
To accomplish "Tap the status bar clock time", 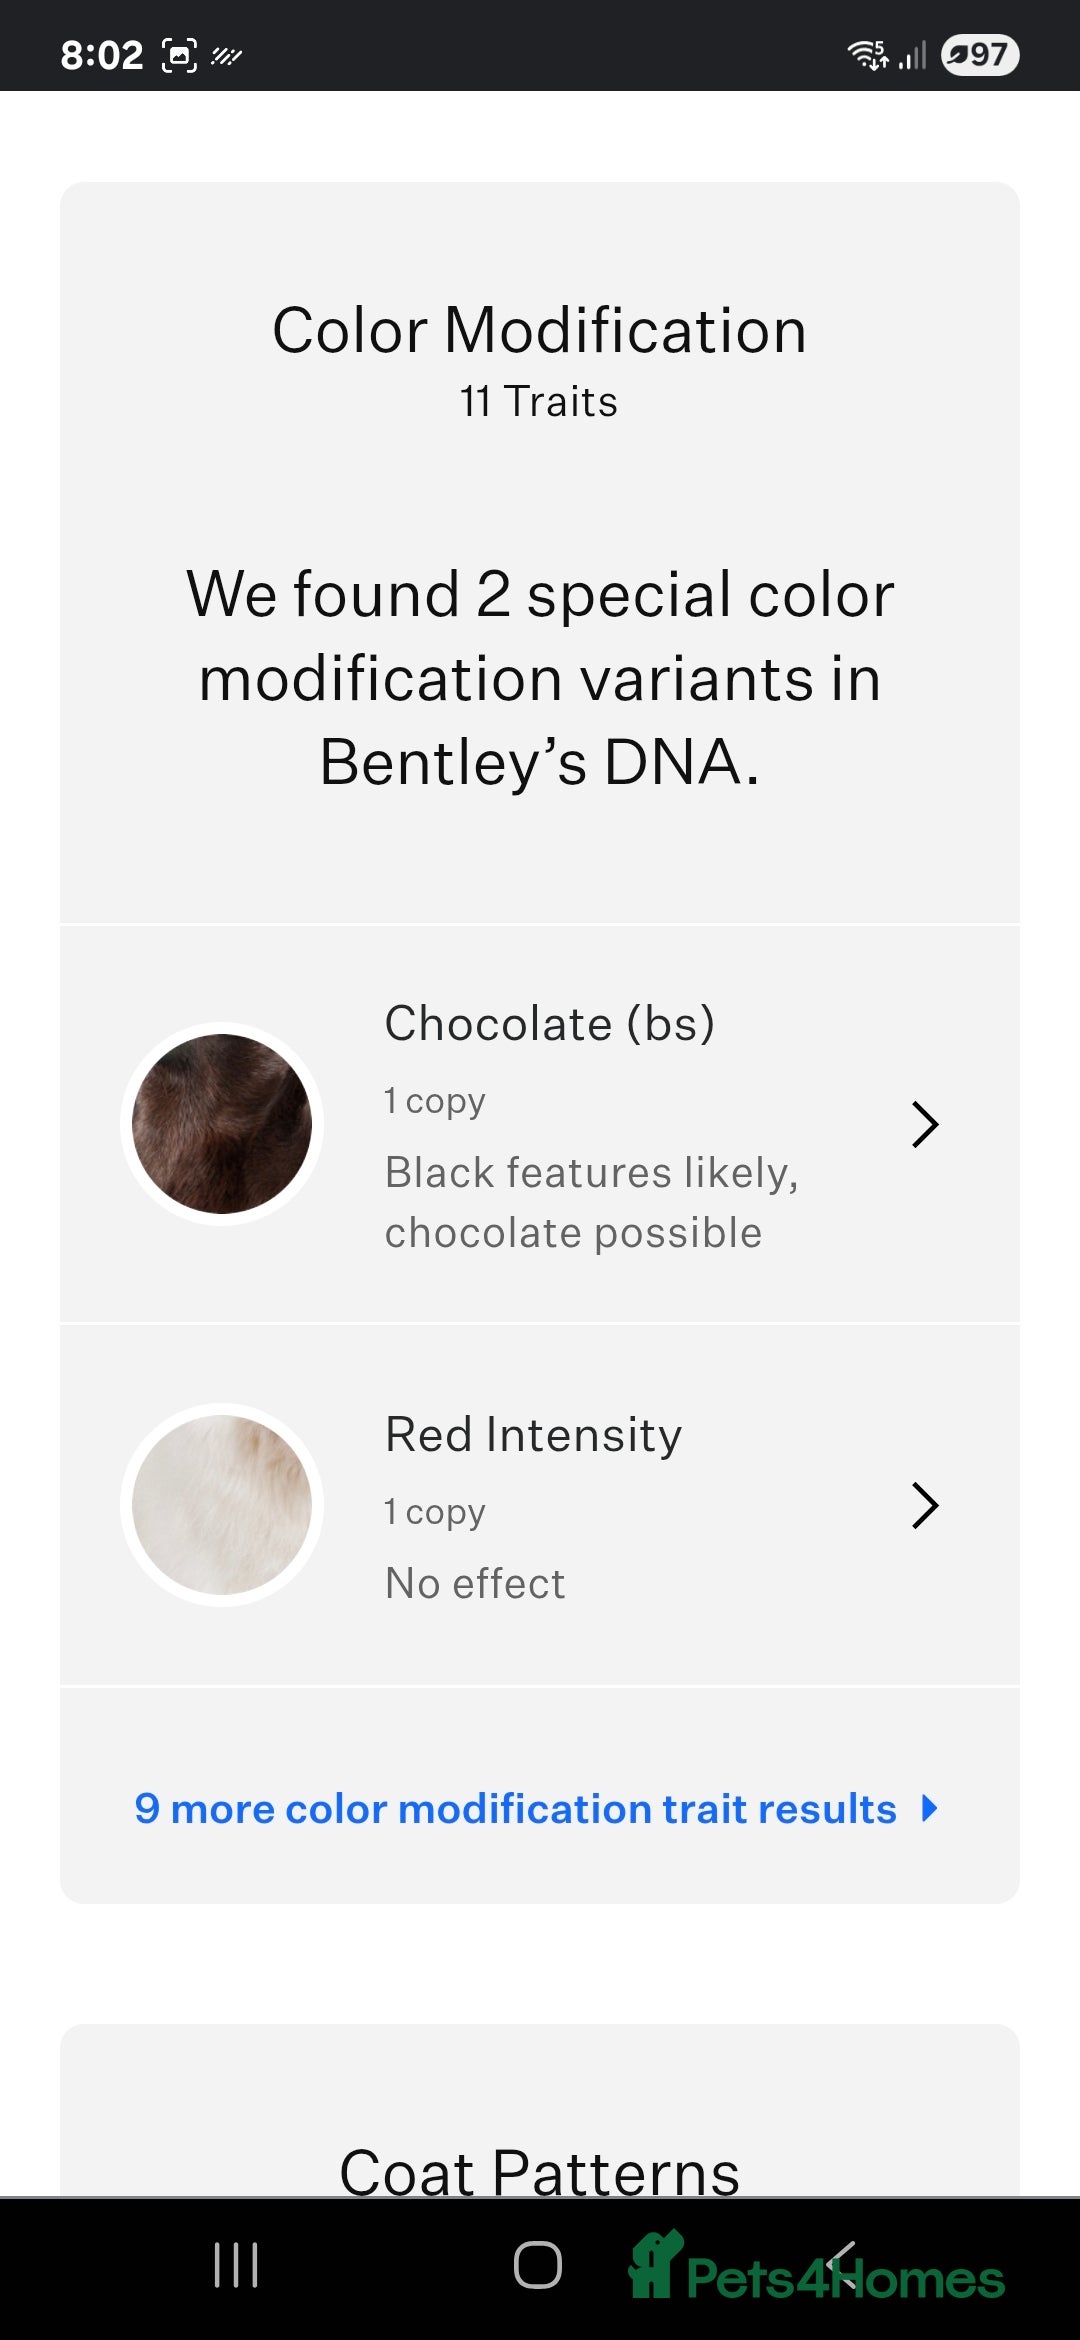I will [x=102, y=55].
